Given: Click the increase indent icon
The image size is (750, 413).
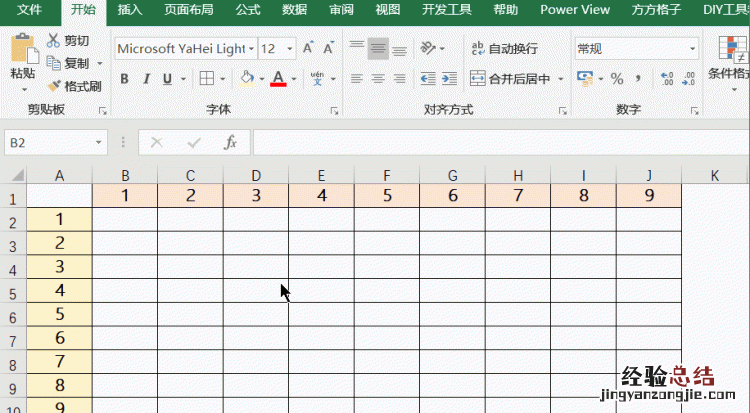Looking at the screenshot, I should [x=448, y=78].
